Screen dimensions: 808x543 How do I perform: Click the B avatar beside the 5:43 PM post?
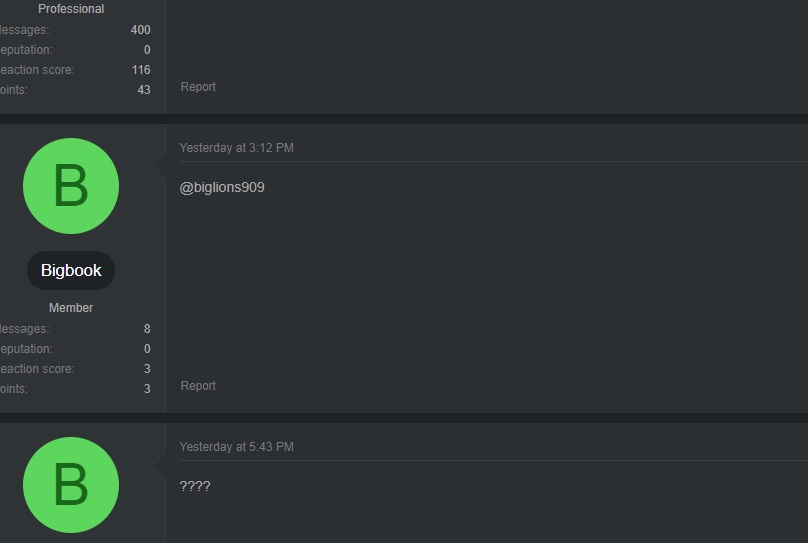click(x=70, y=485)
